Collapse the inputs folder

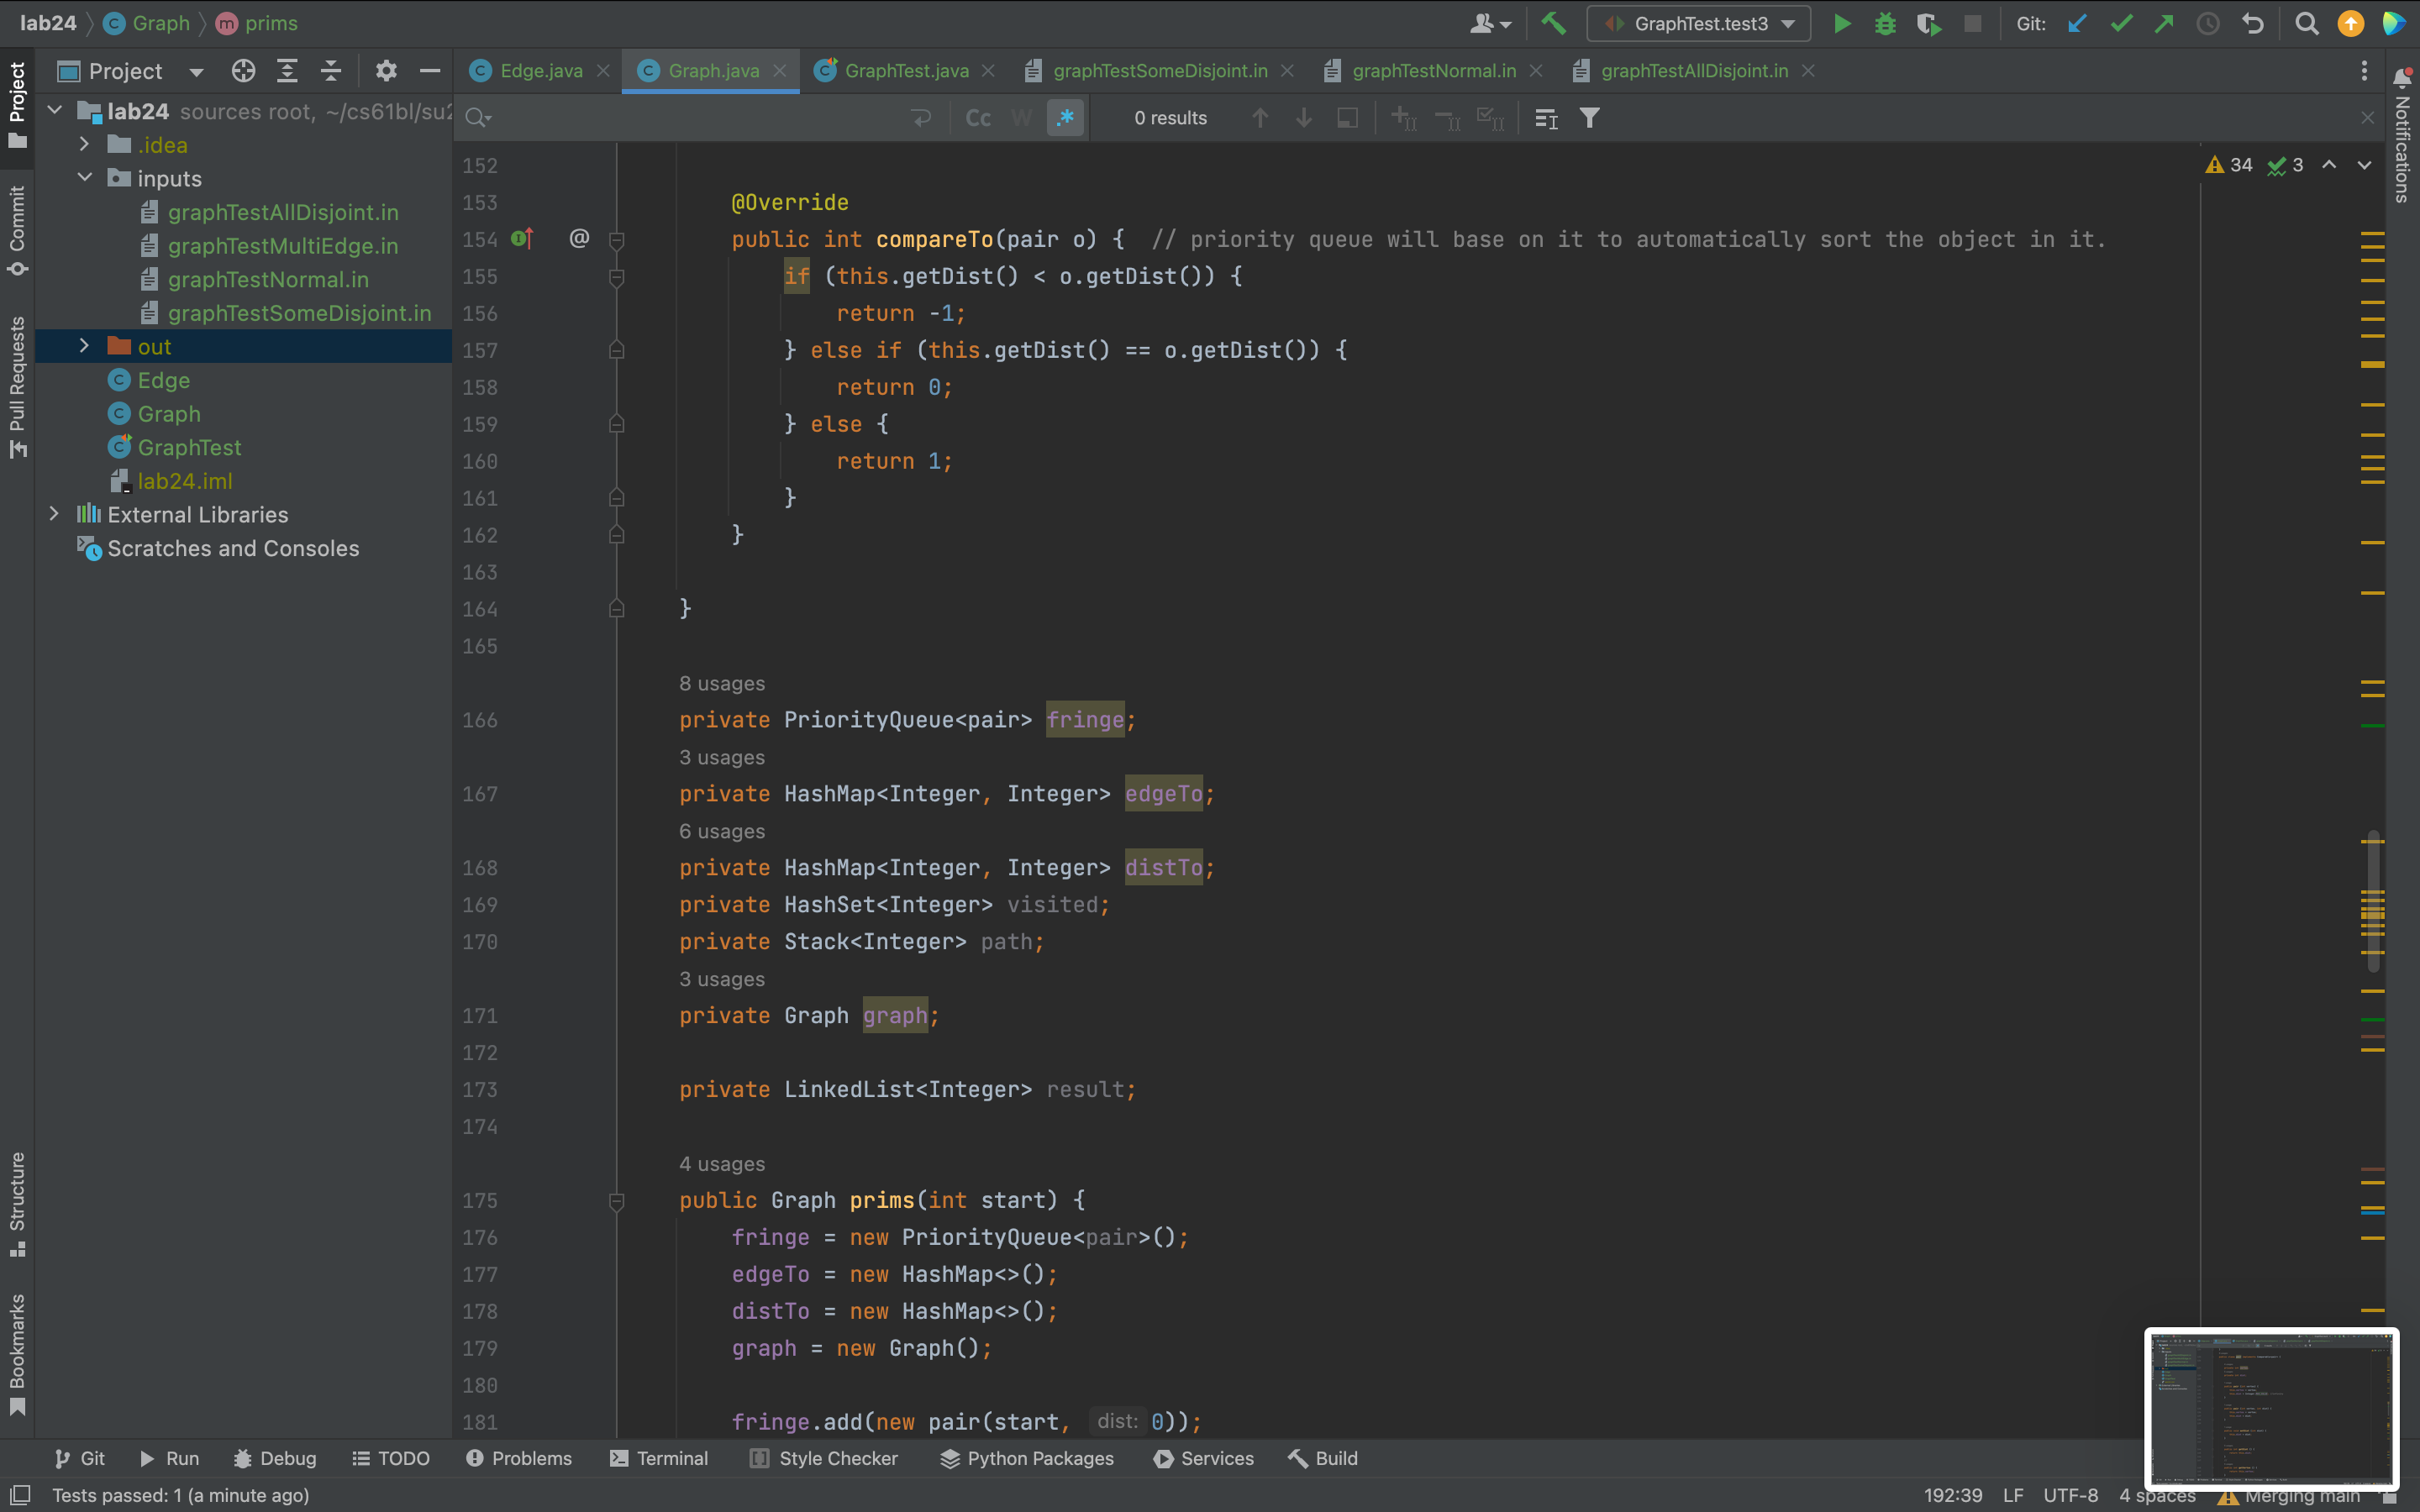click(85, 178)
